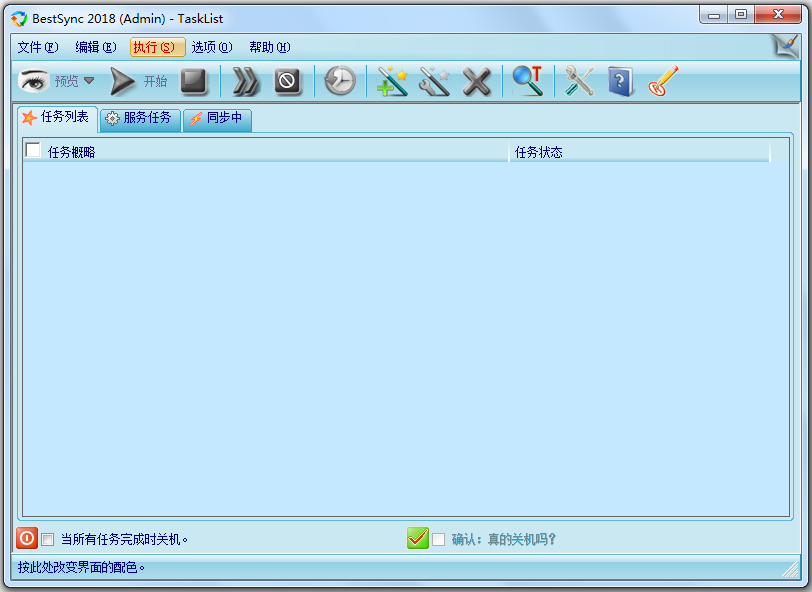Open the clock schedule icon
This screenshot has width=812, height=592.
pyautogui.click(x=340, y=81)
